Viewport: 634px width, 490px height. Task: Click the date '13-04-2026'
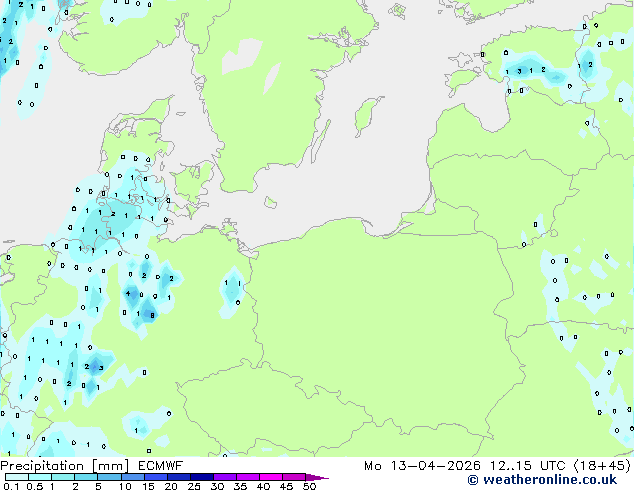click(435, 466)
